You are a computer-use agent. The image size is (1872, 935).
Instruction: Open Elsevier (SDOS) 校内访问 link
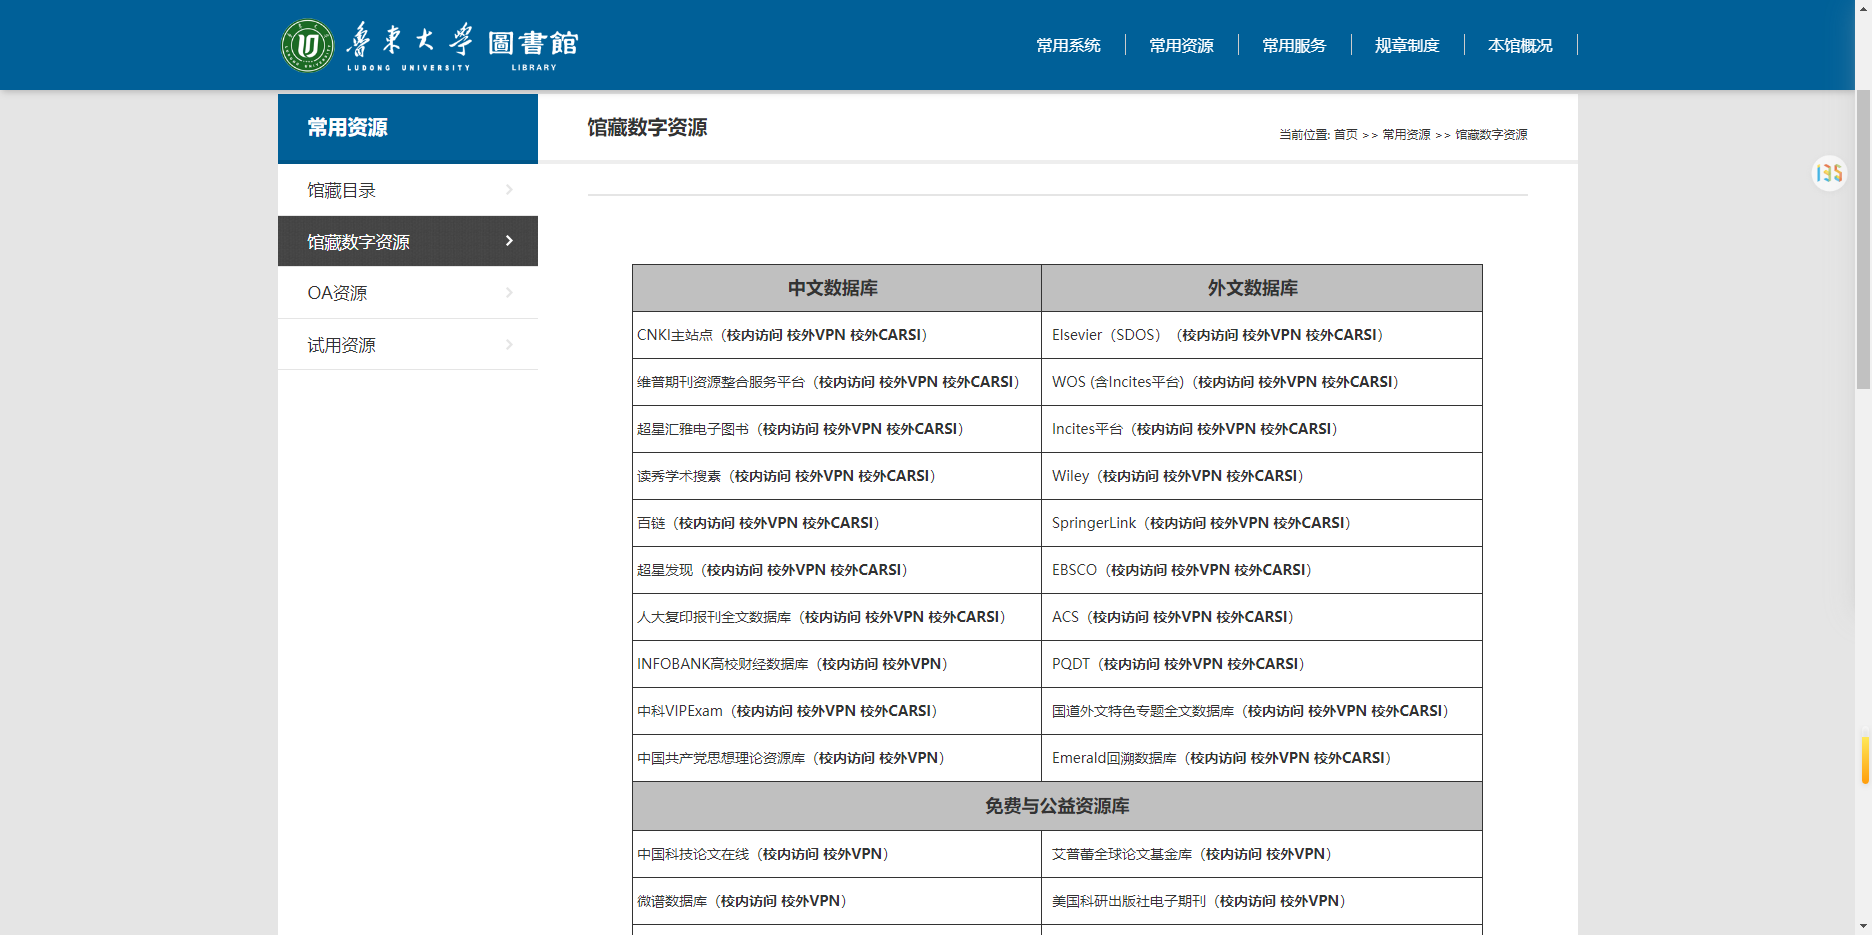coord(1210,335)
